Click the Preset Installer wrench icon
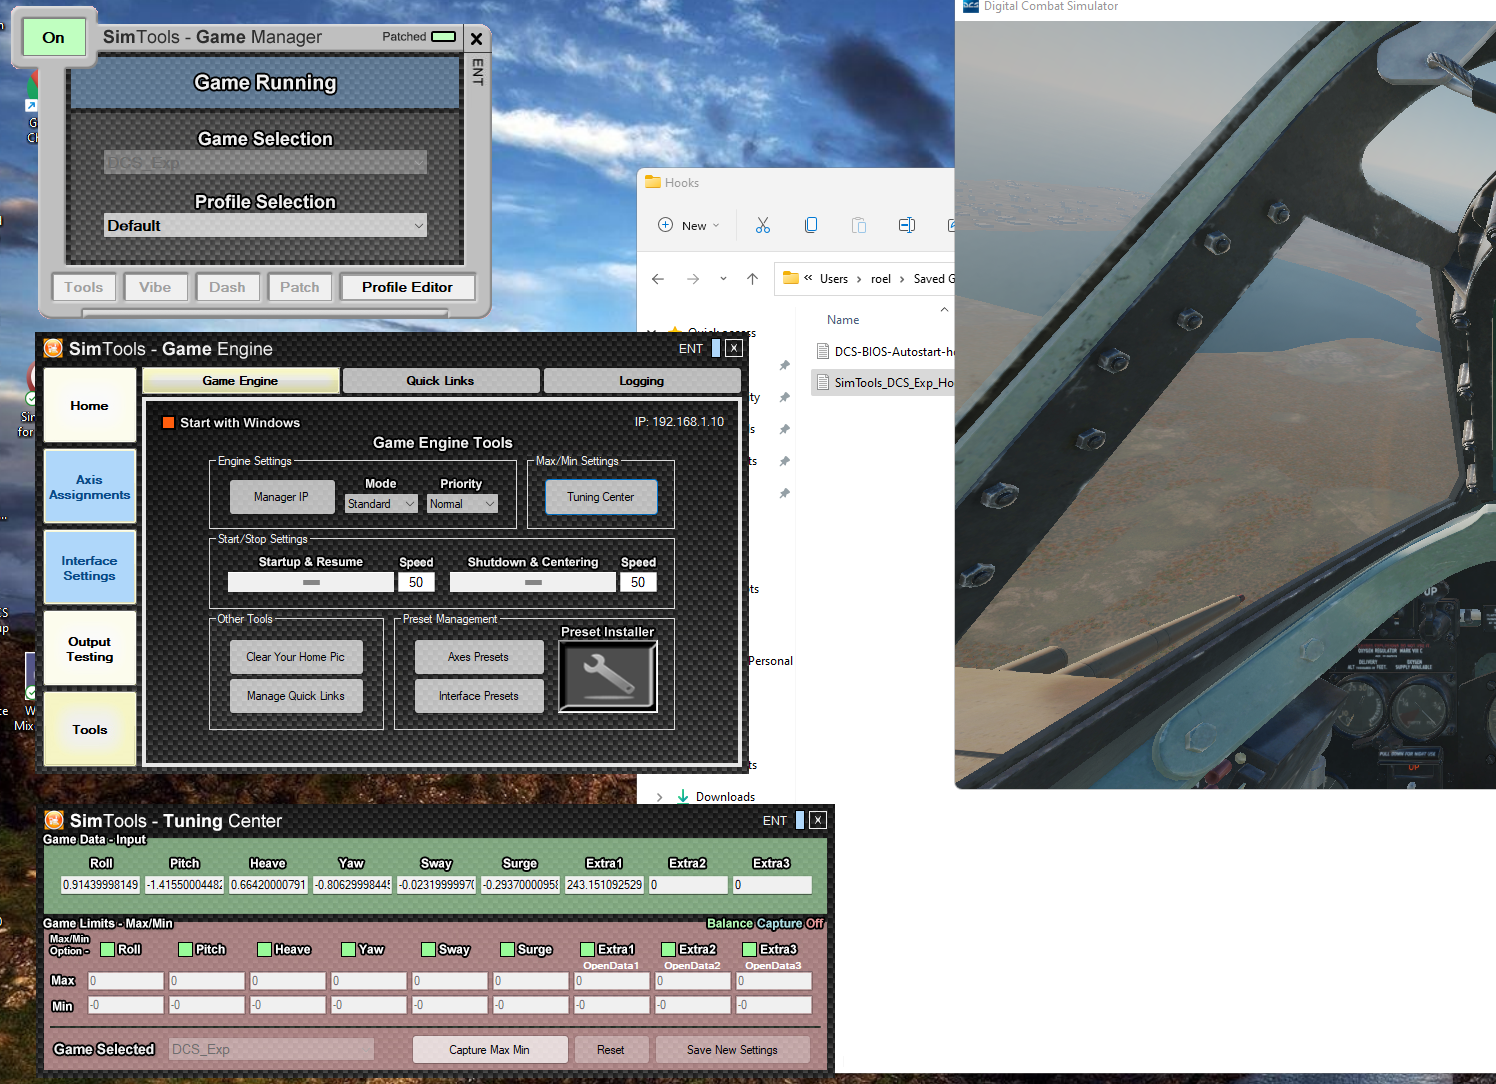The width and height of the screenshot is (1496, 1084). [x=607, y=677]
